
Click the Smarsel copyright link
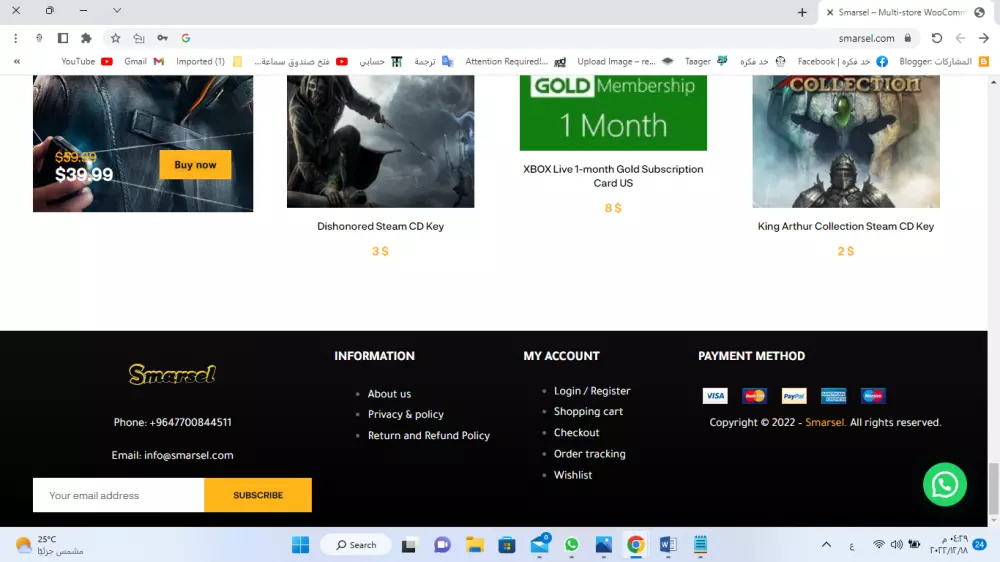click(825, 422)
